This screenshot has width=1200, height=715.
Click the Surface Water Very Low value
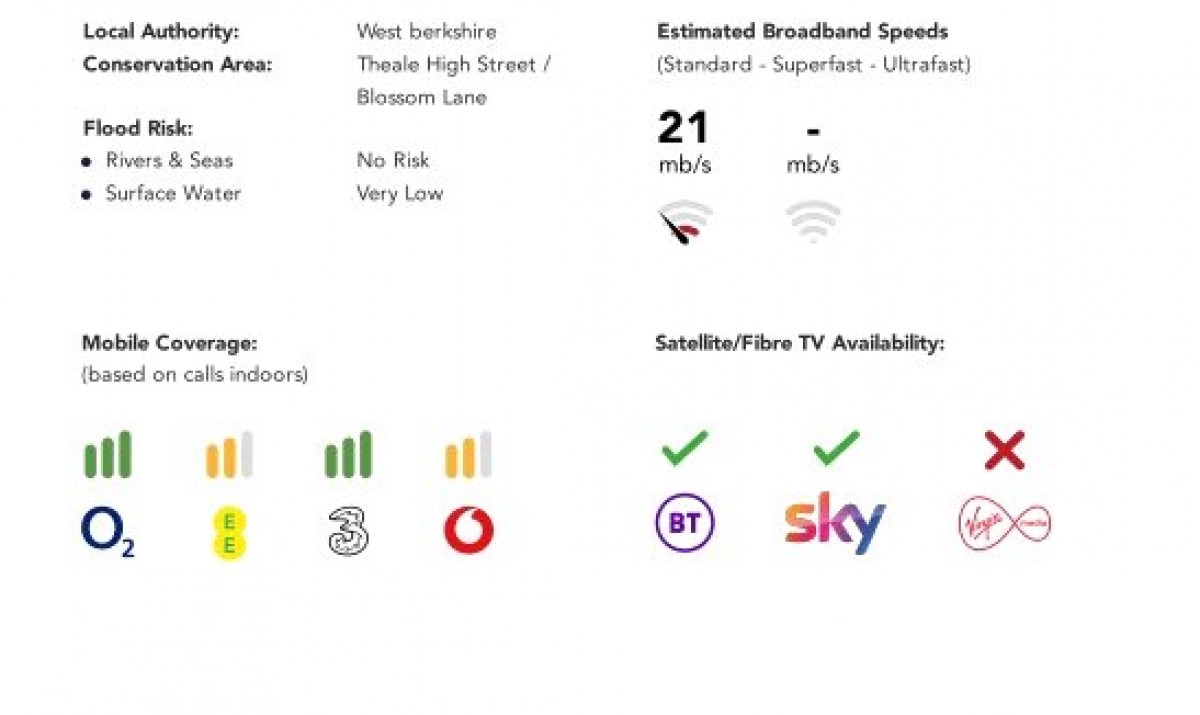click(399, 194)
